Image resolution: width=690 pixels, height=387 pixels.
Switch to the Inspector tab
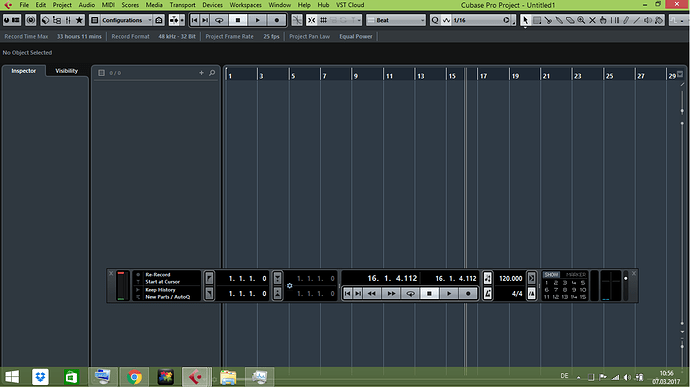[24, 70]
